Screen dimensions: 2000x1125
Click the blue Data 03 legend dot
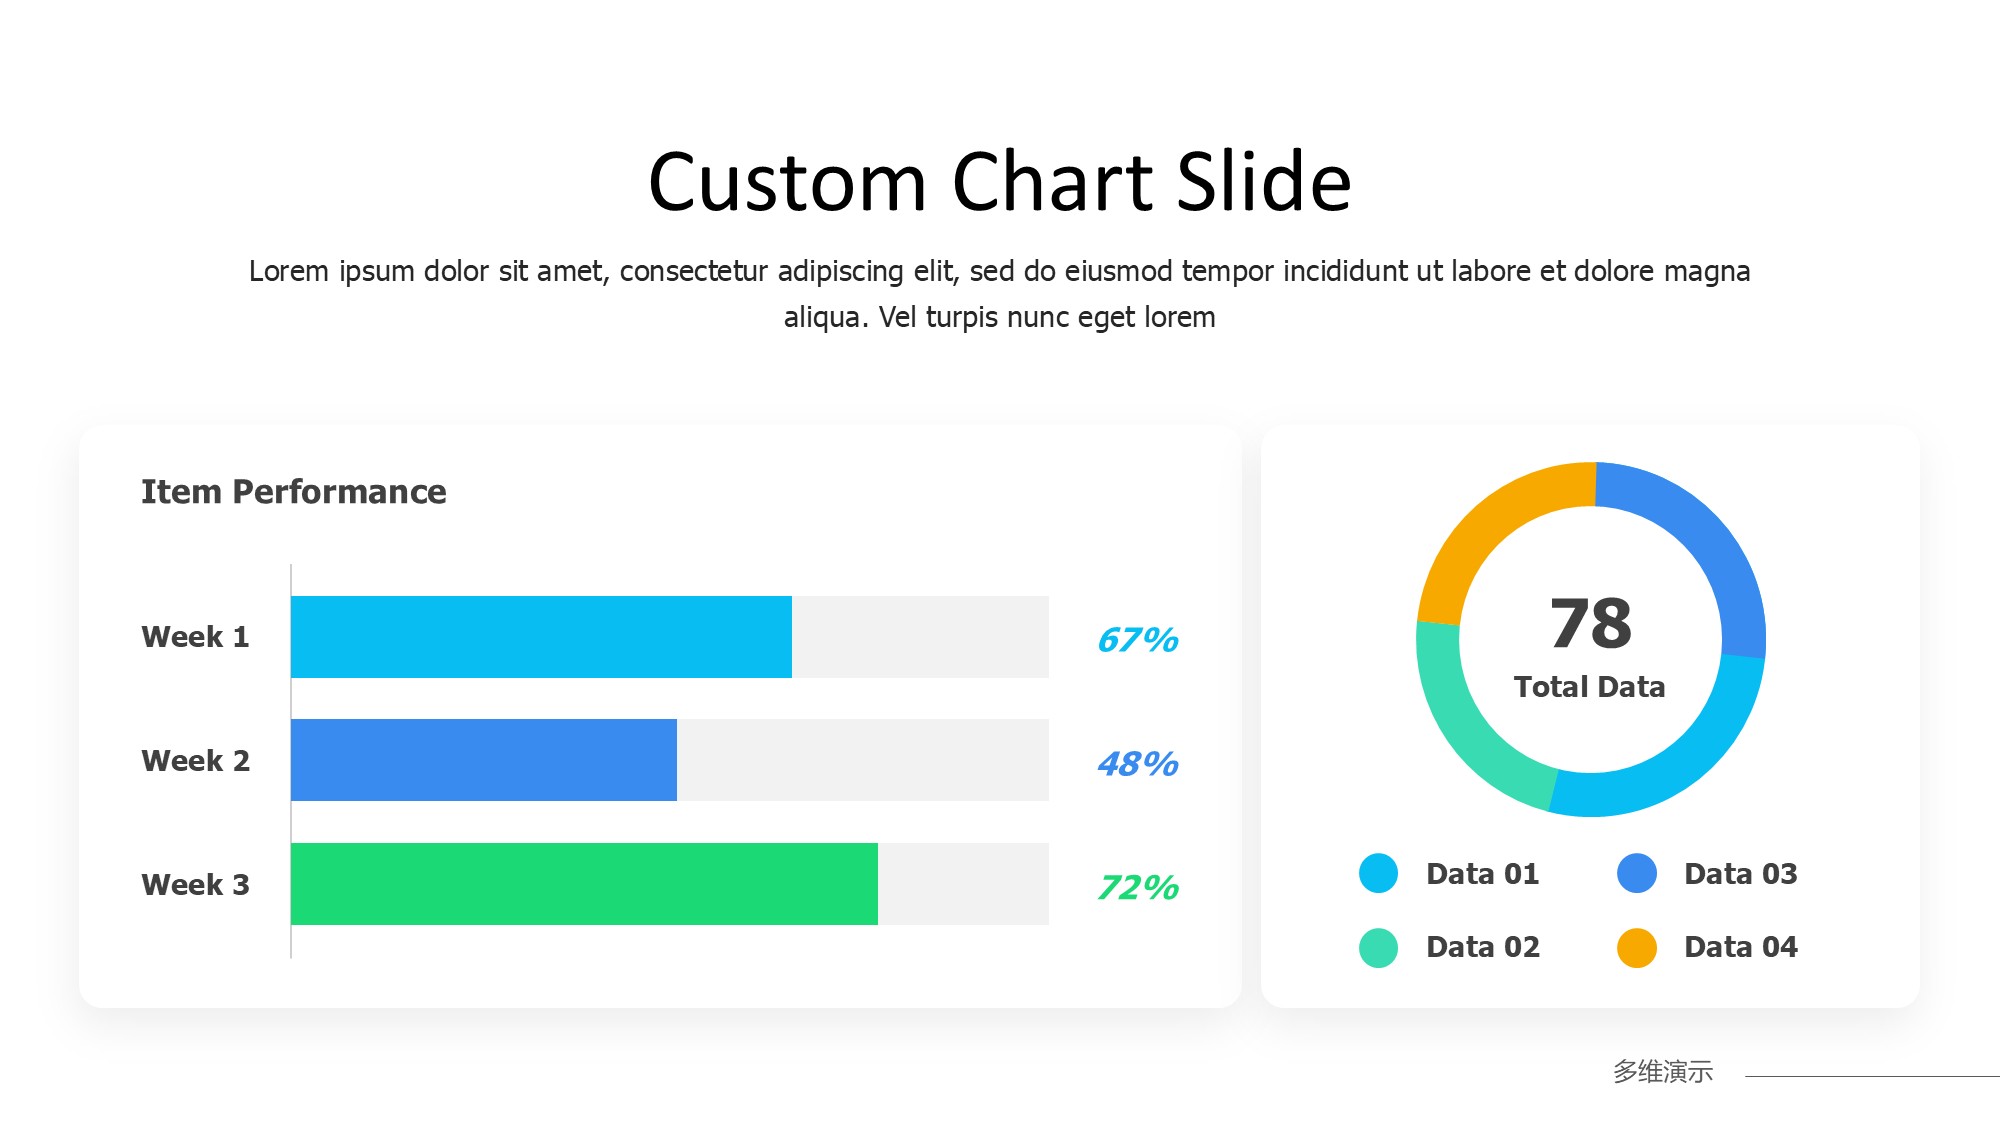click(1636, 873)
